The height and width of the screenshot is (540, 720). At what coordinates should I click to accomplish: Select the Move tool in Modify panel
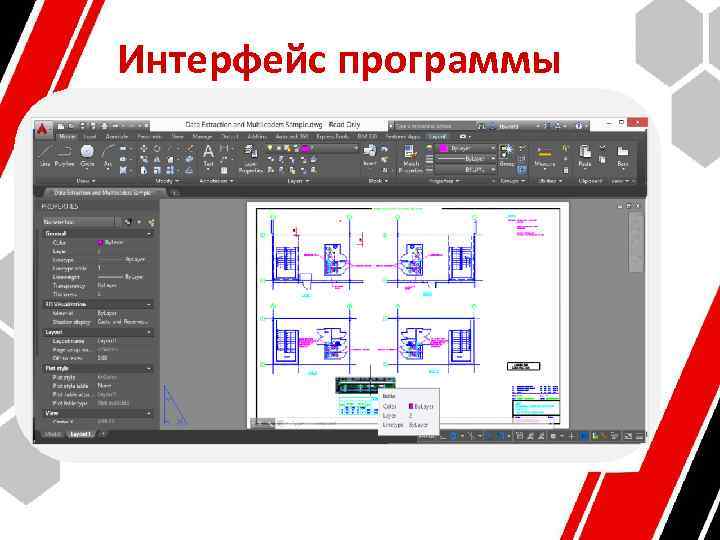click(x=144, y=149)
